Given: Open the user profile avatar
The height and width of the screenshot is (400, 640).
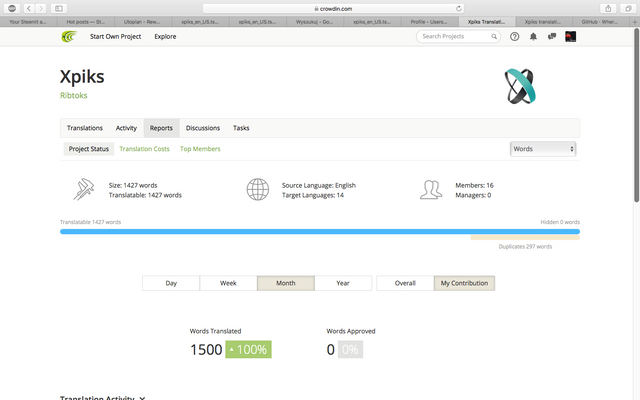Looking at the screenshot, I should coord(570,36).
